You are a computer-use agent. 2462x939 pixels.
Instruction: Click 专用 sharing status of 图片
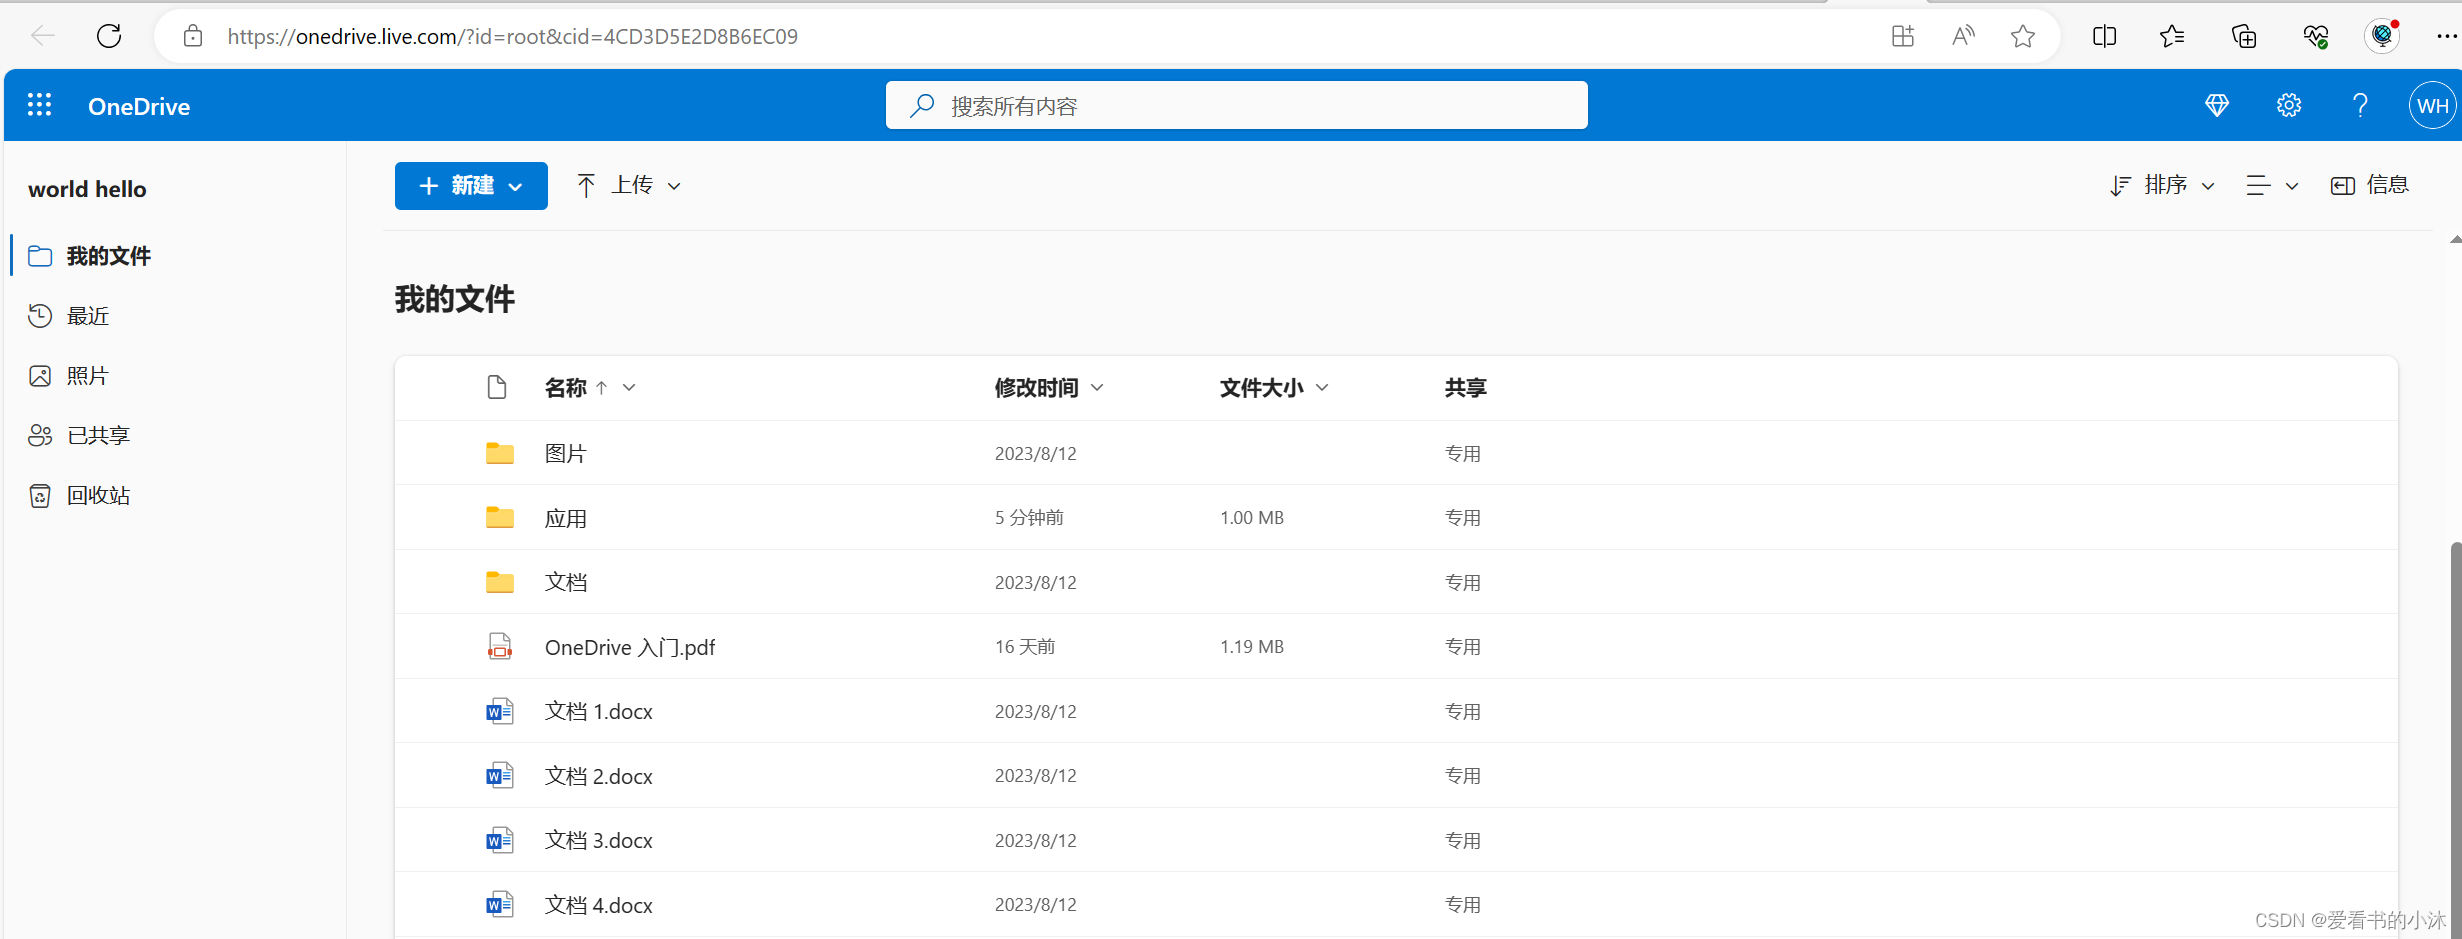1463,453
